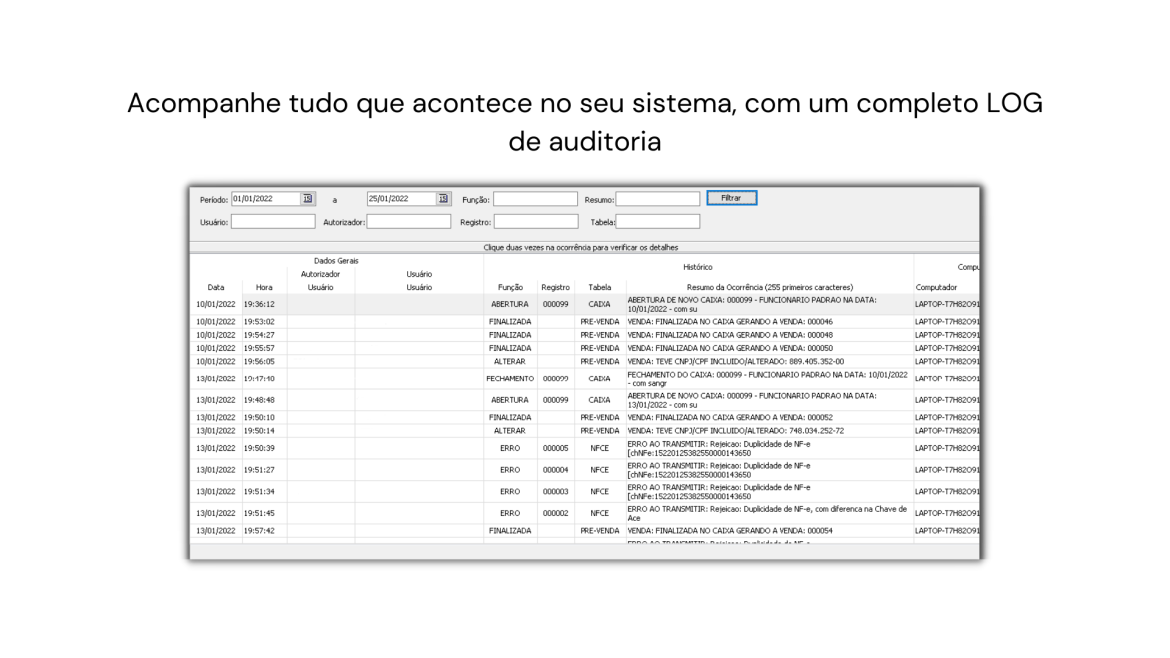Image resolution: width=1170 pixels, height=658 pixels.
Task: Click the Tabela column header
Action: coord(601,286)
